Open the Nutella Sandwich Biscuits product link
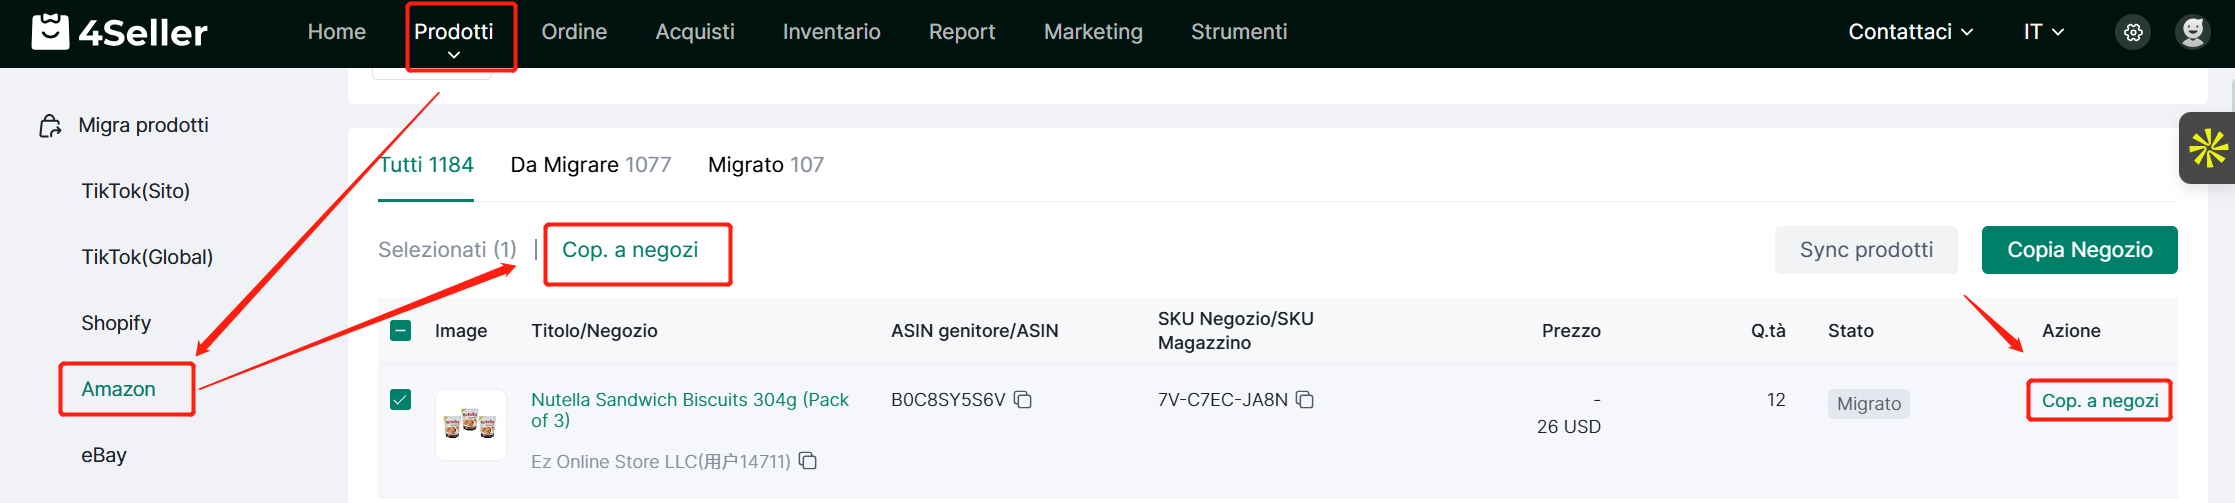The height and width of the screenshot is (503, 2235). coord(690,410)
